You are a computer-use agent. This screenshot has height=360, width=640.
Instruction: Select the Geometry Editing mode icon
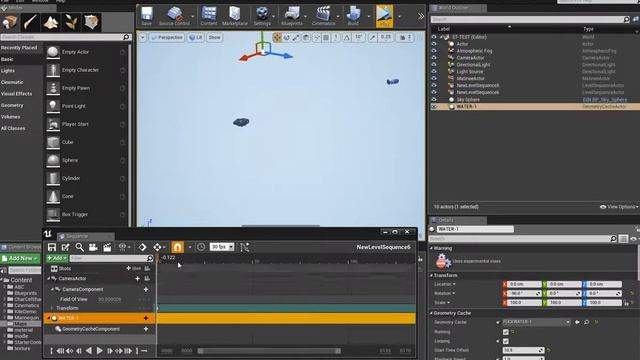(92, 22)
